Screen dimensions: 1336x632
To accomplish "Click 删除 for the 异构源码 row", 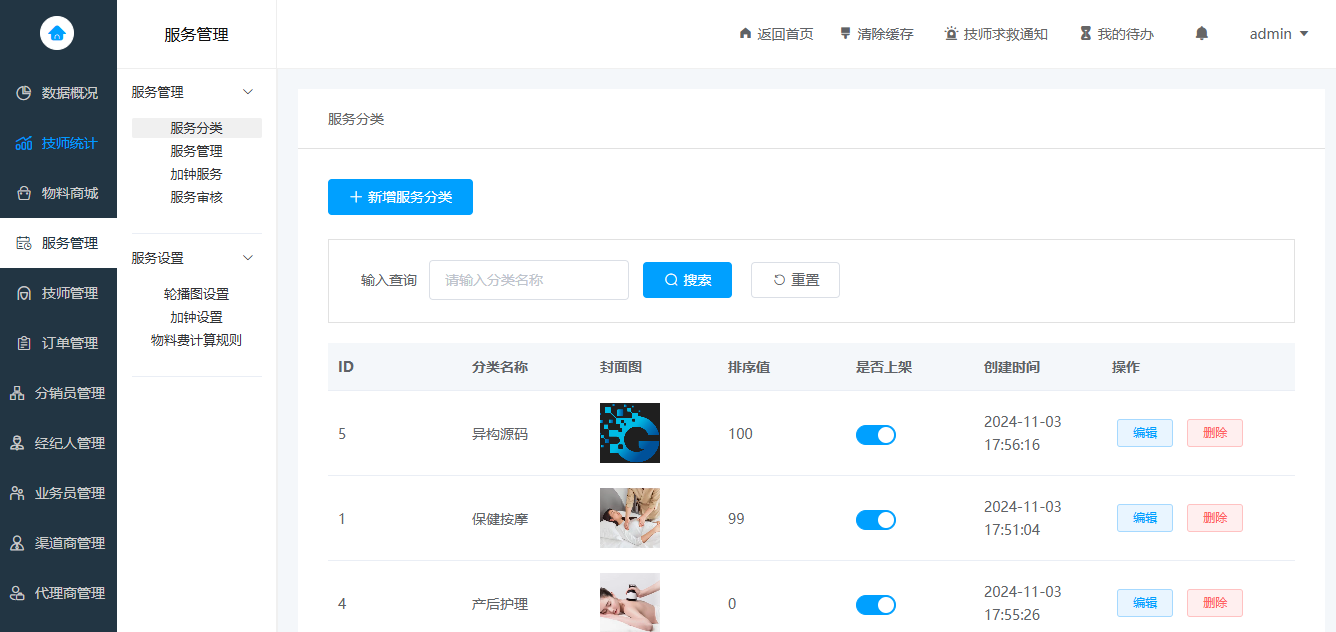I will [1214, 433].
